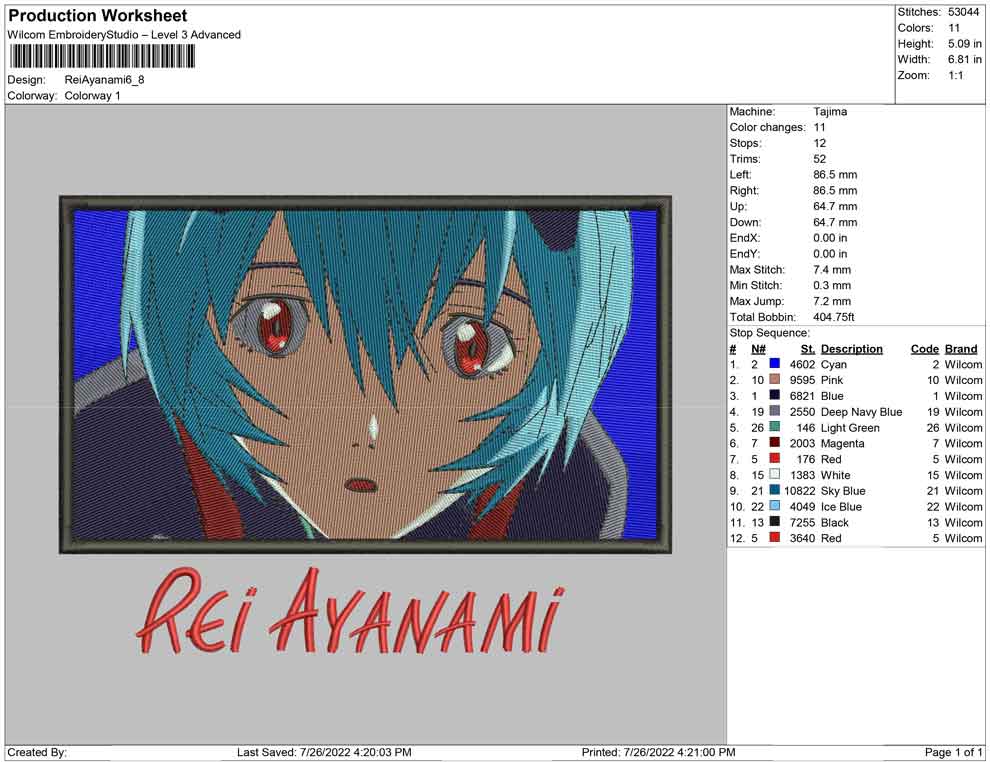Click the Cyan color swatch in stop 1

click(774, 365)
